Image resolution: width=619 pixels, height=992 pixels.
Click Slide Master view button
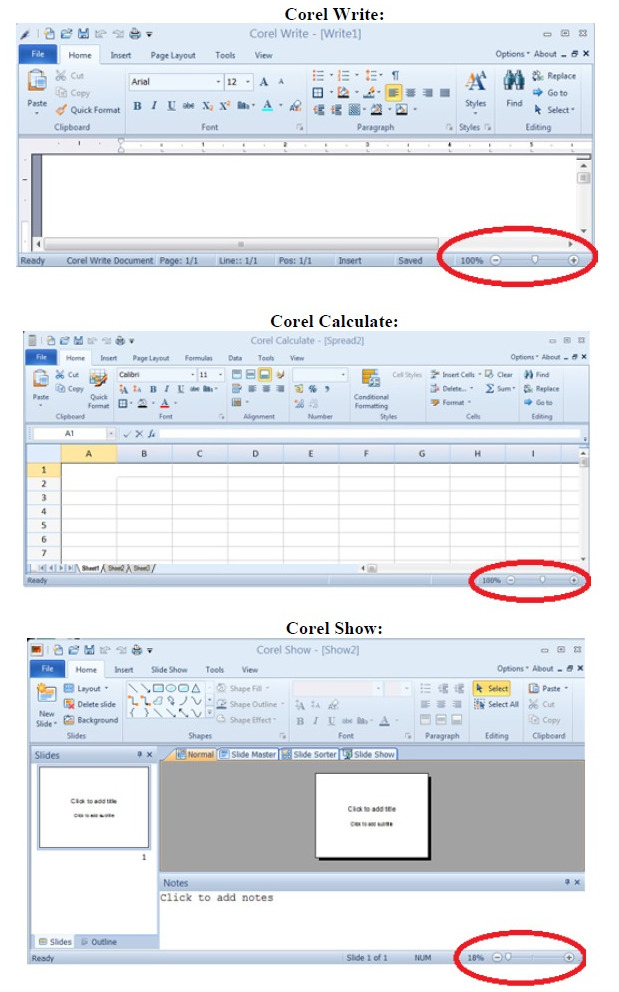coord(247,755)
